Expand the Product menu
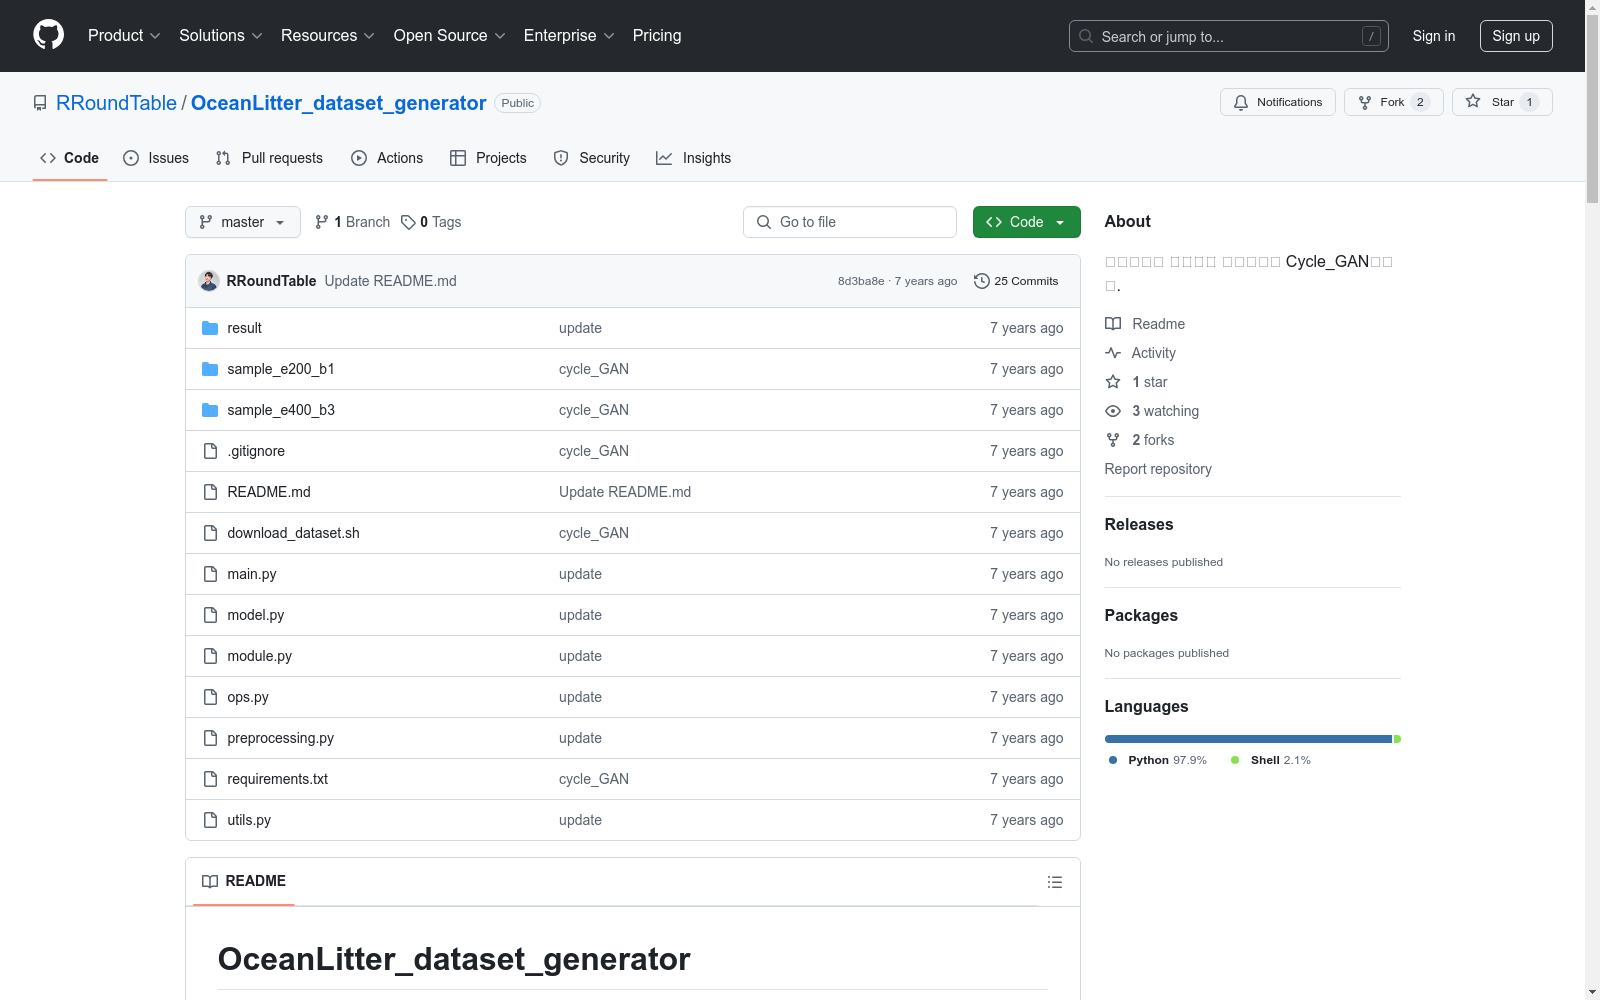1600x1000 pixels. [x=124, y=36]
